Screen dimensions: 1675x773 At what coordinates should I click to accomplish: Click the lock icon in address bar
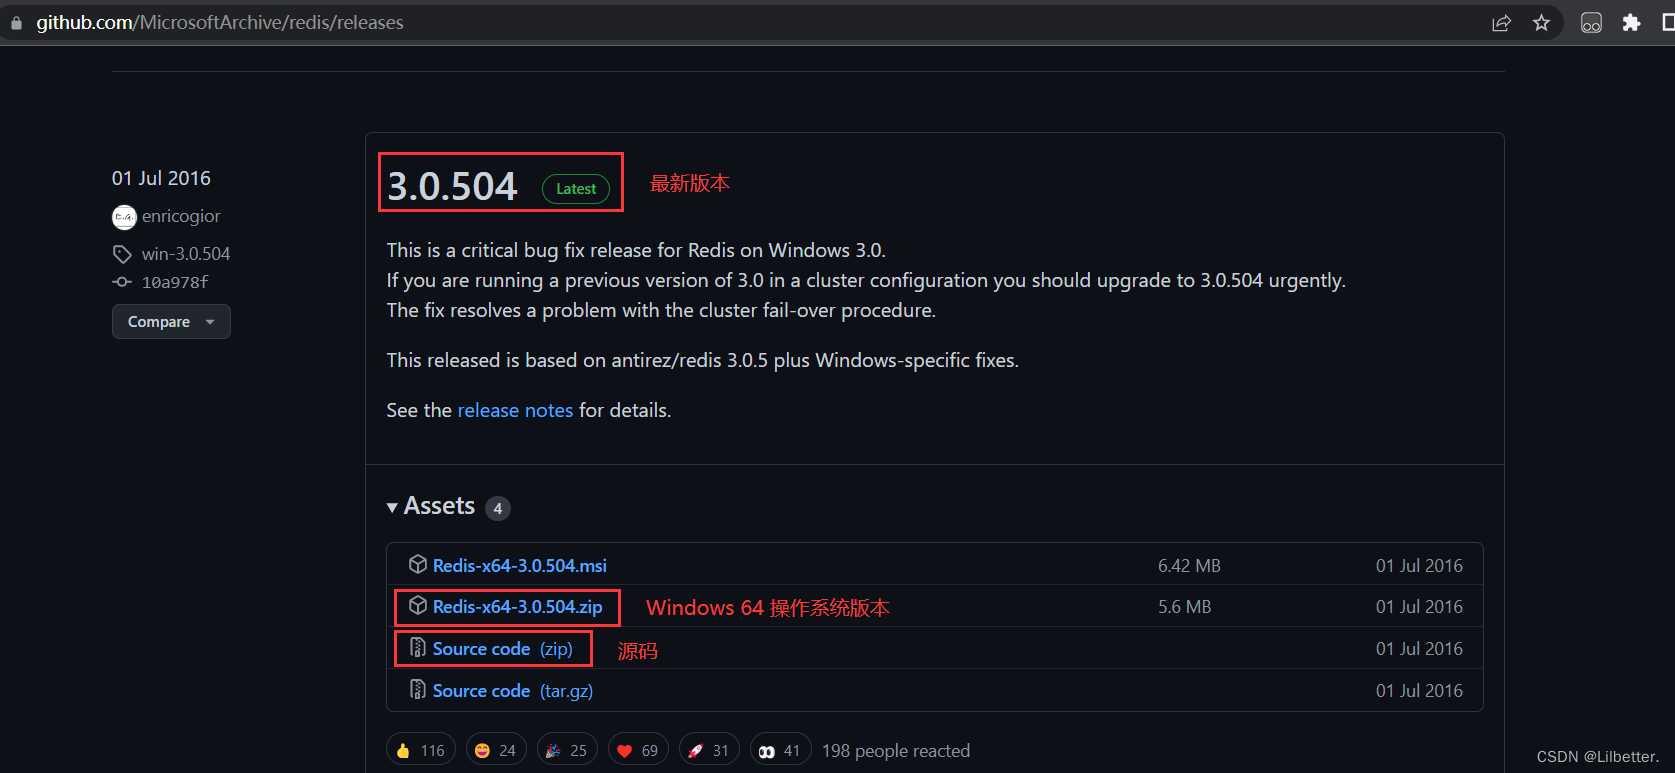click(x=16, y=23)
